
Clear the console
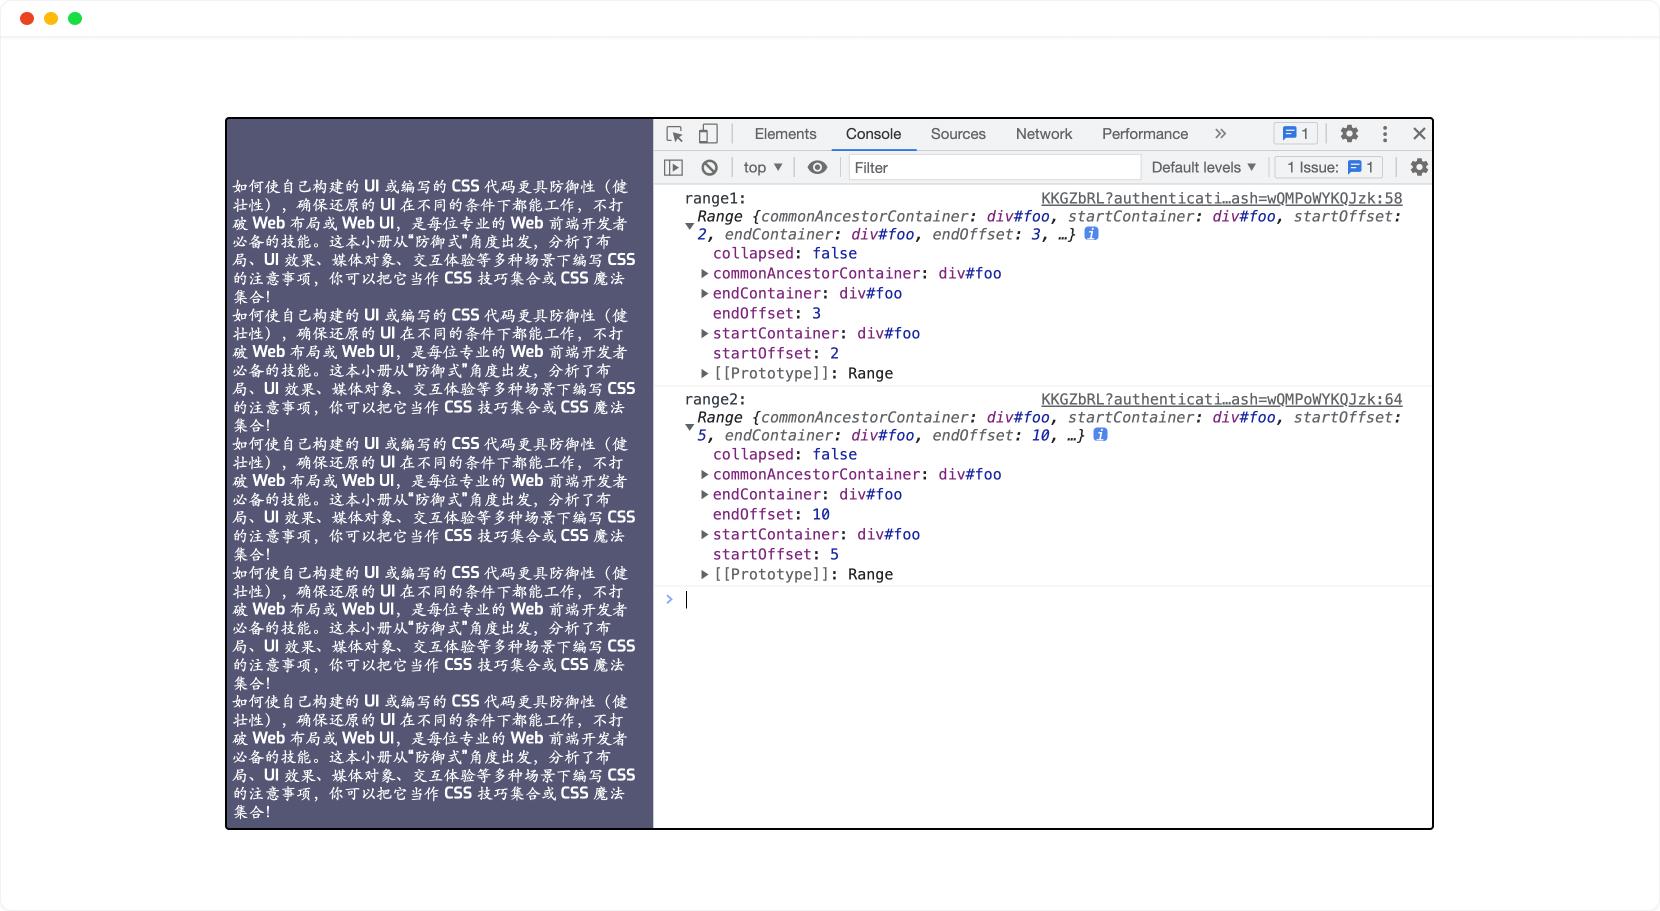click(709, 168)
